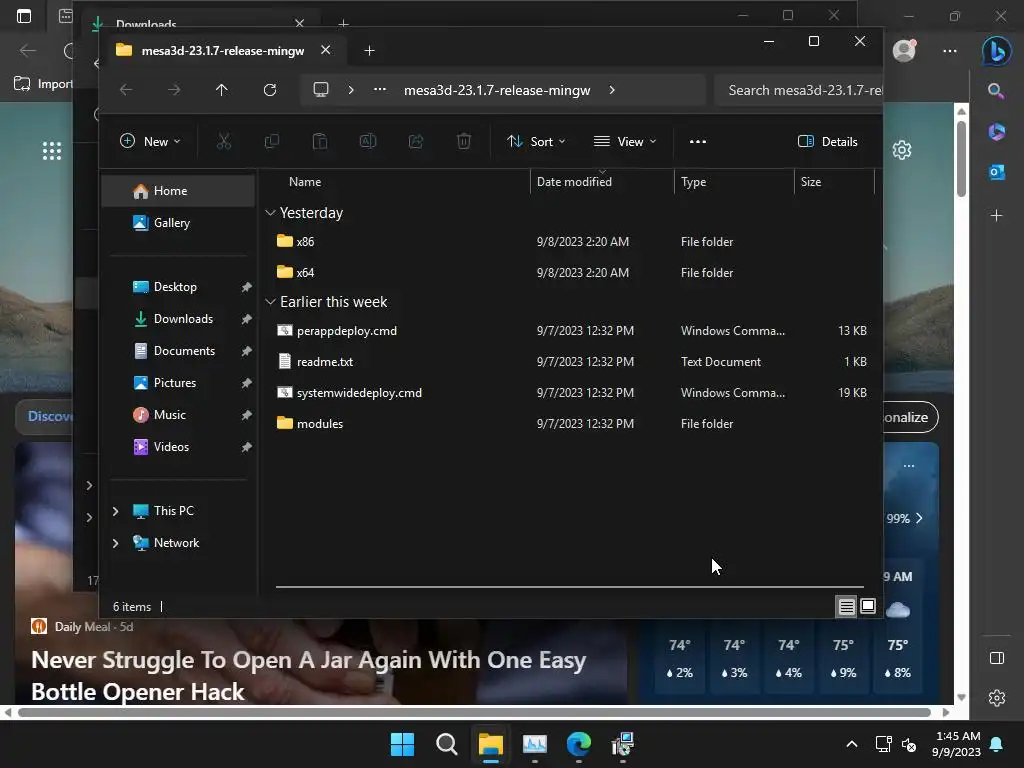Collapse the Yesterday group
Image resolution: width=1024 pixels, height=768 pixels.
pos(270,213)
